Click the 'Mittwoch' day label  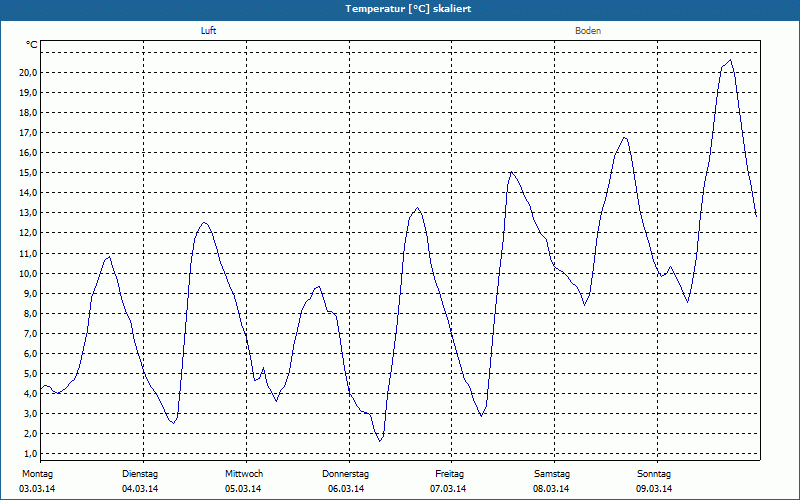coord(244,474)
